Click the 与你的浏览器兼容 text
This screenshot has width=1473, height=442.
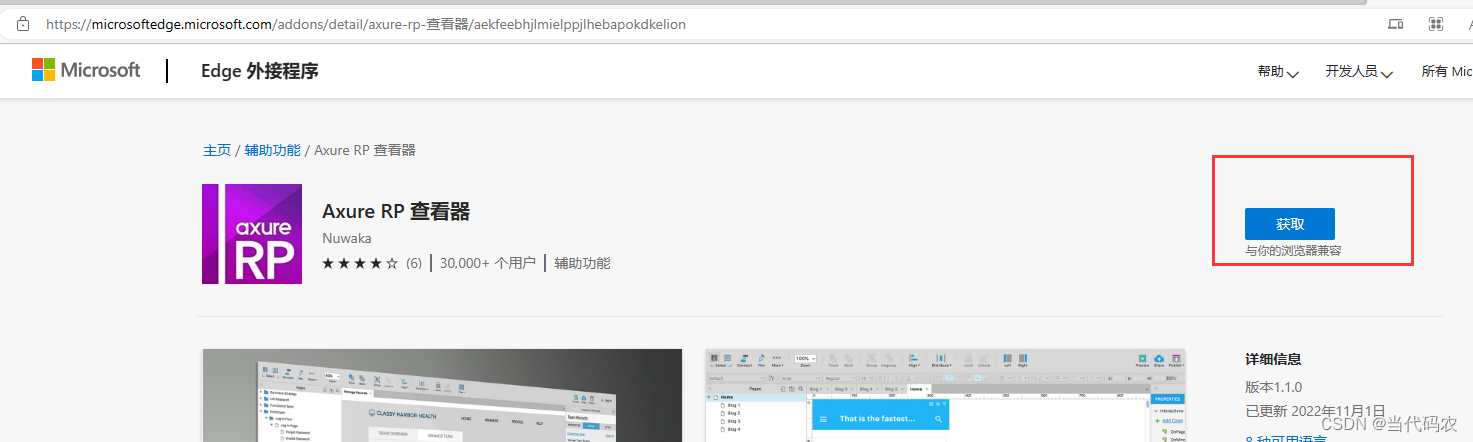tap(1293, 251)
